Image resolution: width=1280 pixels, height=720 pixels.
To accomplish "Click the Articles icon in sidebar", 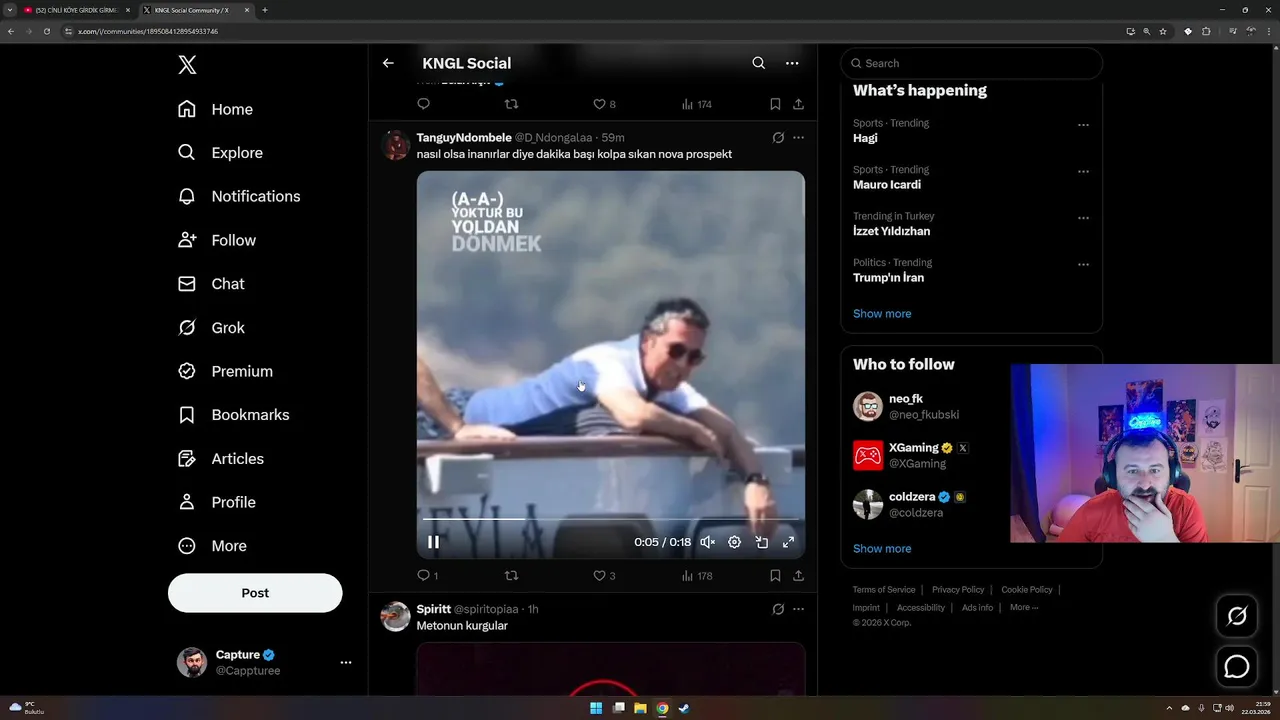I will (187, 458).
